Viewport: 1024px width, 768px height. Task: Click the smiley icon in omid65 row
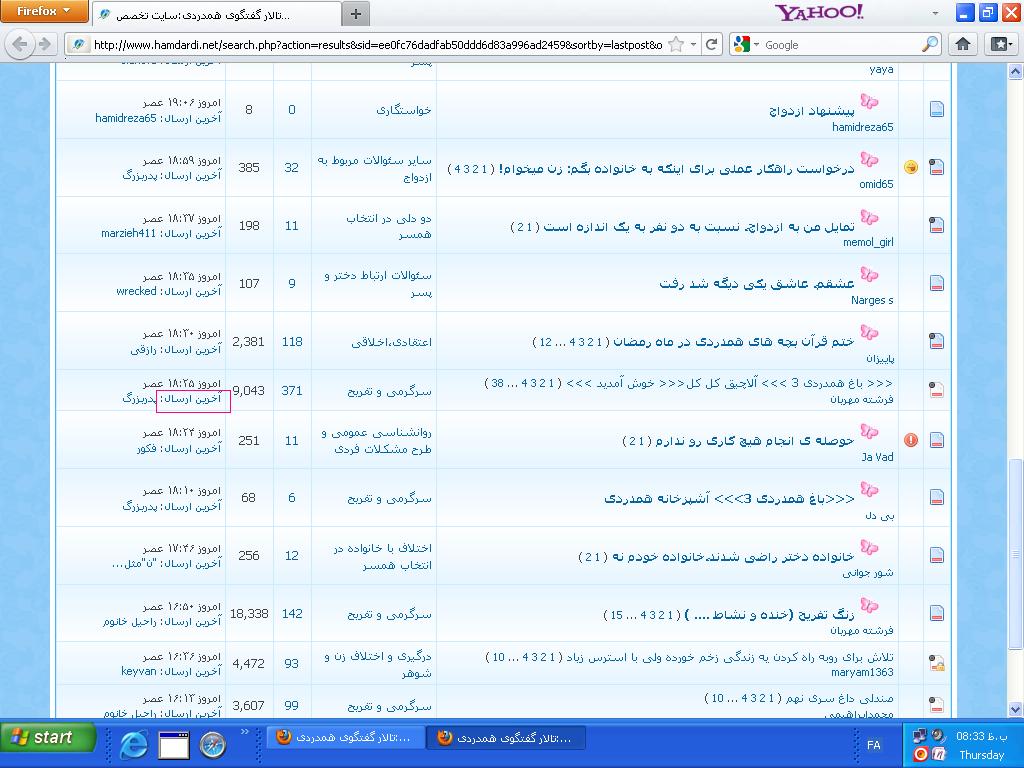point(911,167)
